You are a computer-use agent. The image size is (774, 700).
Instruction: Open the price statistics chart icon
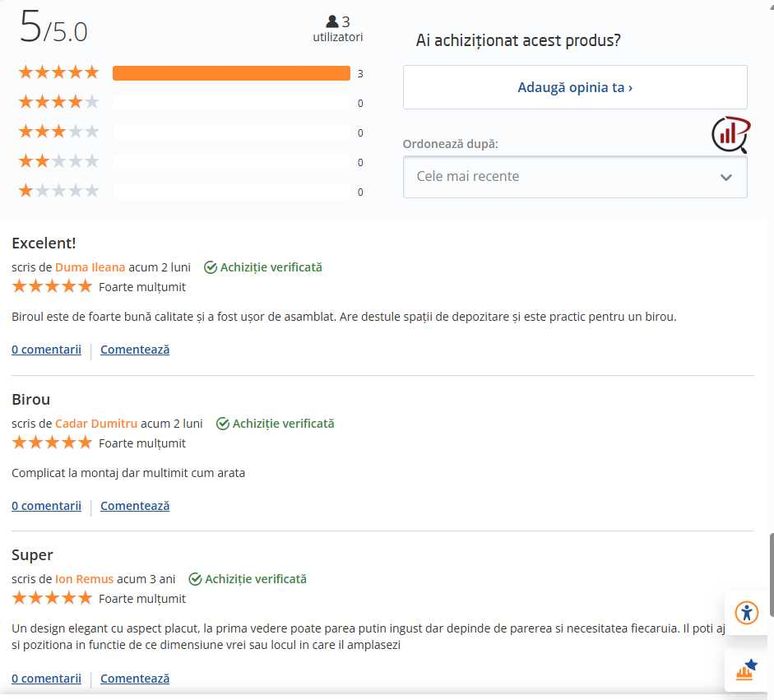(x=730, y=134)
